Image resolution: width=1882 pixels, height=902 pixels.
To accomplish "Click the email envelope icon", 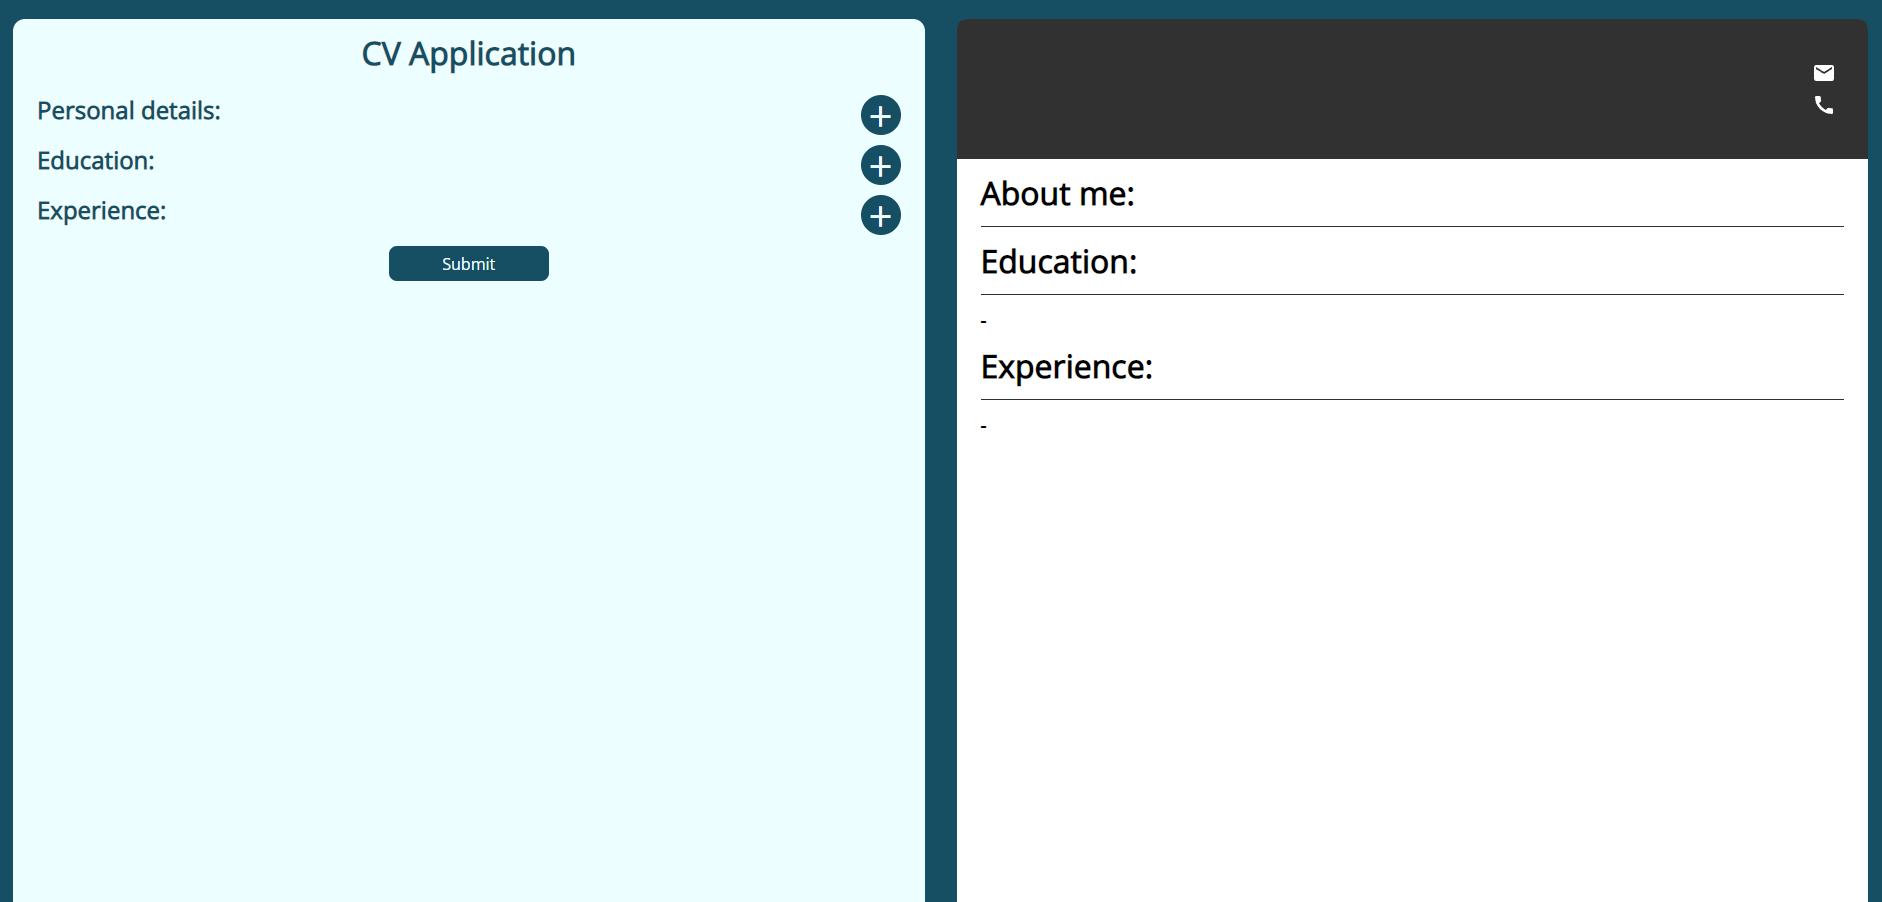I will click(1823, 73).
